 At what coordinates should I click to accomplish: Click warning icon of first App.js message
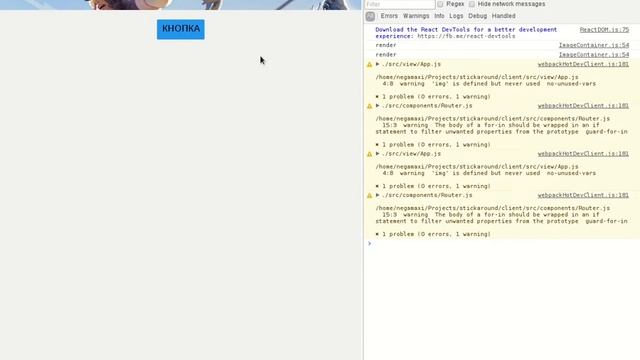(370, 64)
